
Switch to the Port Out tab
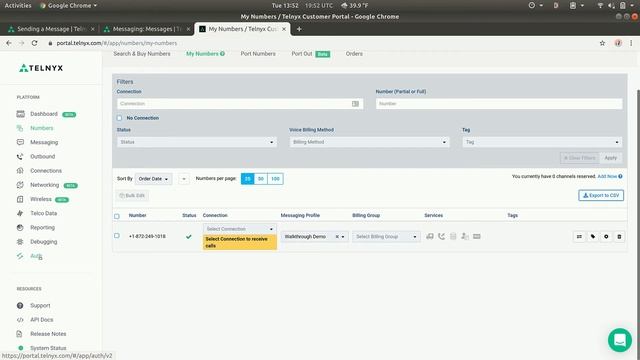click(302, 53)
